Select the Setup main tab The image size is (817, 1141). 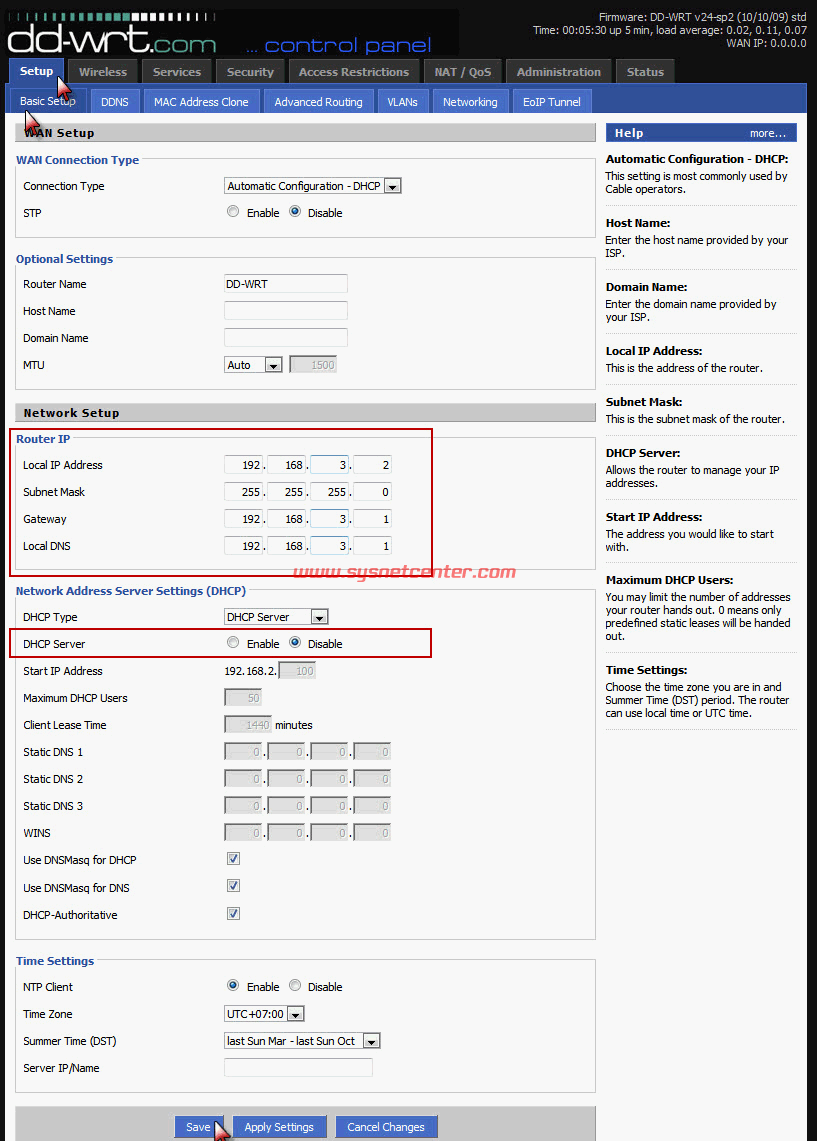coord(36,71)
